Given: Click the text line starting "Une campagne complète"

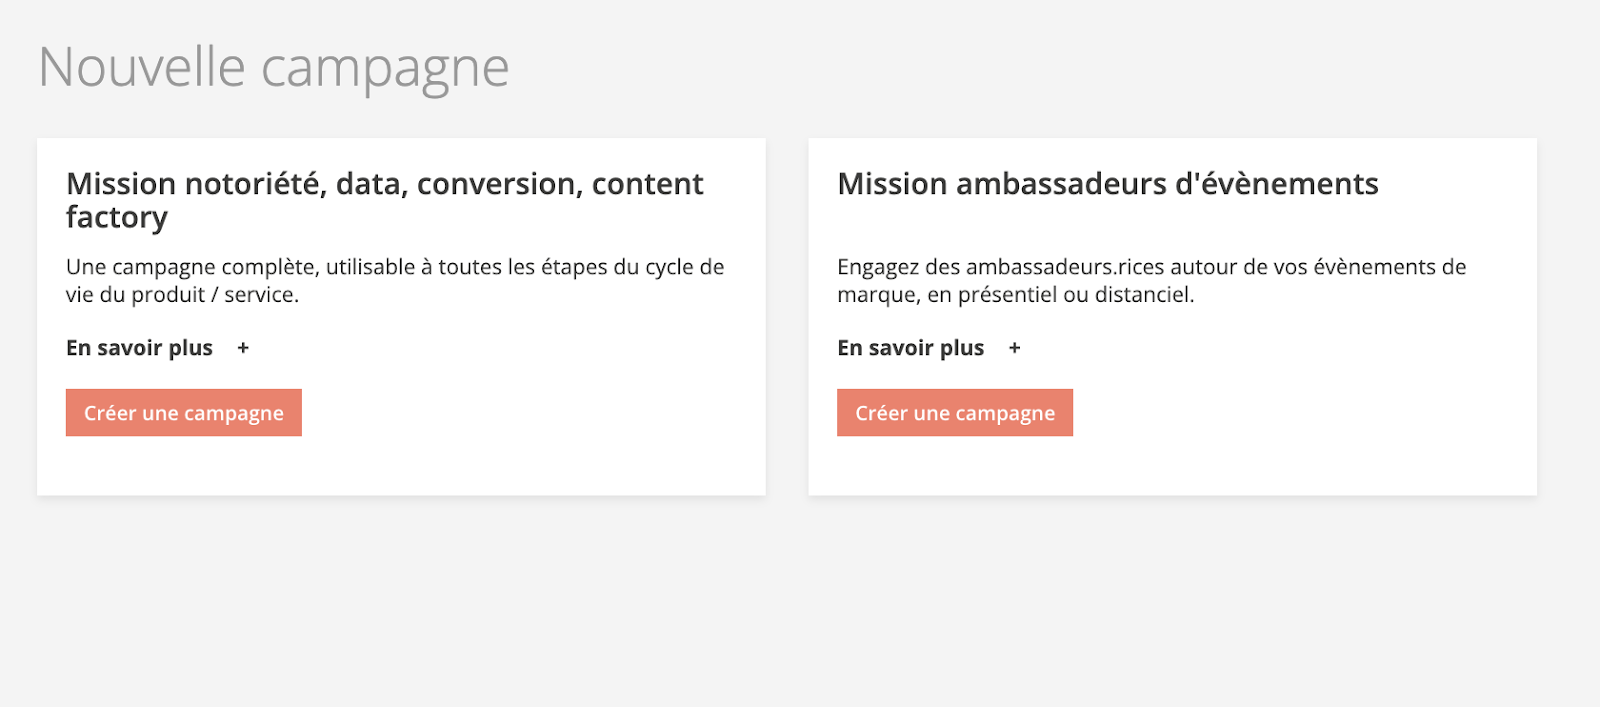Looking at the screenshot, I should pyautogui.click(x=394, y=267).
